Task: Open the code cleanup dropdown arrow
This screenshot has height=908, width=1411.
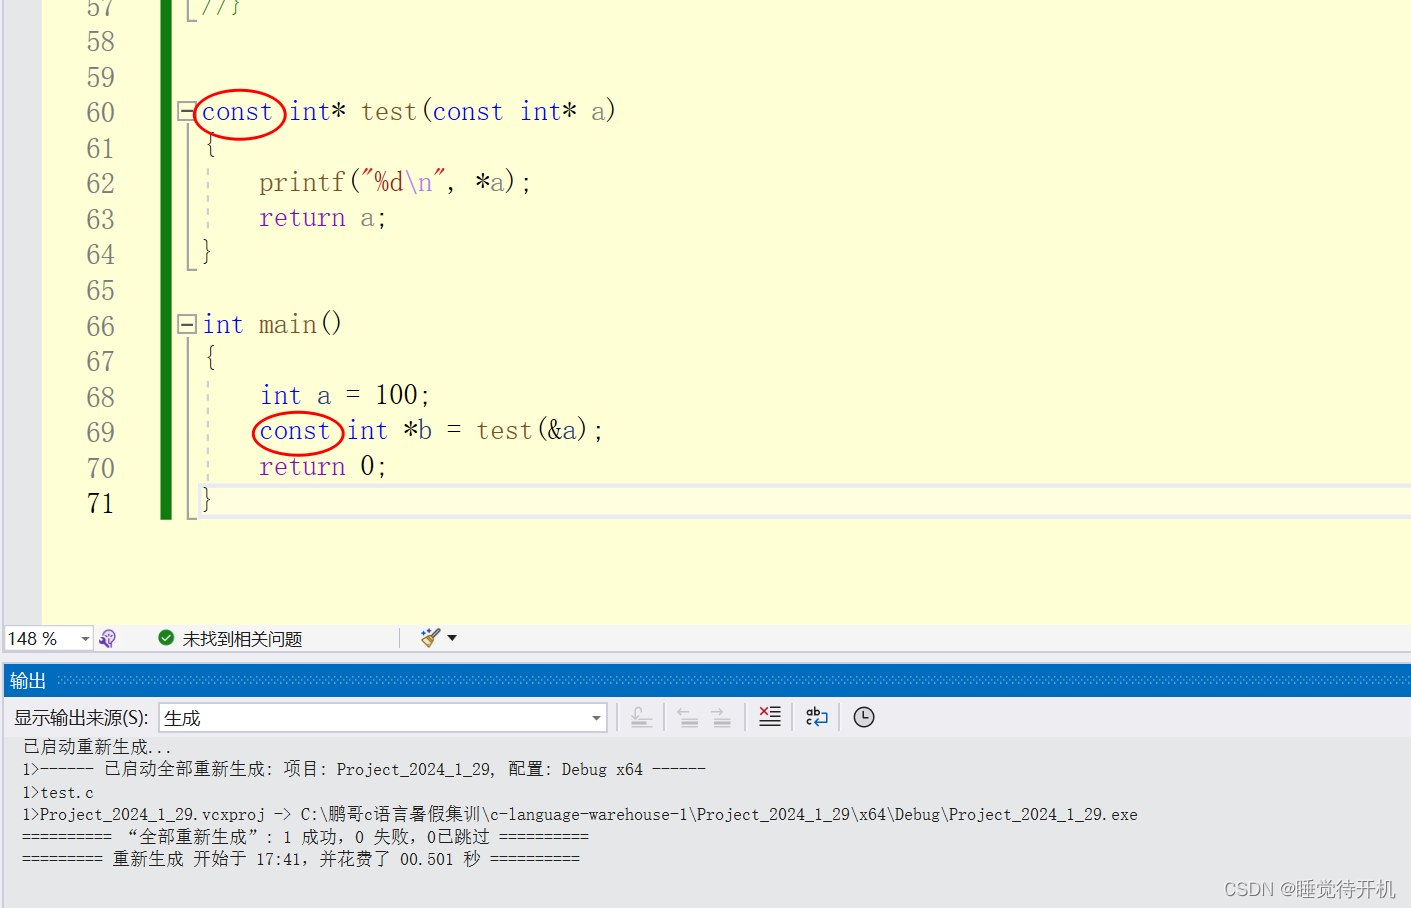Action: pyautogui.click(x=452, y=638)
